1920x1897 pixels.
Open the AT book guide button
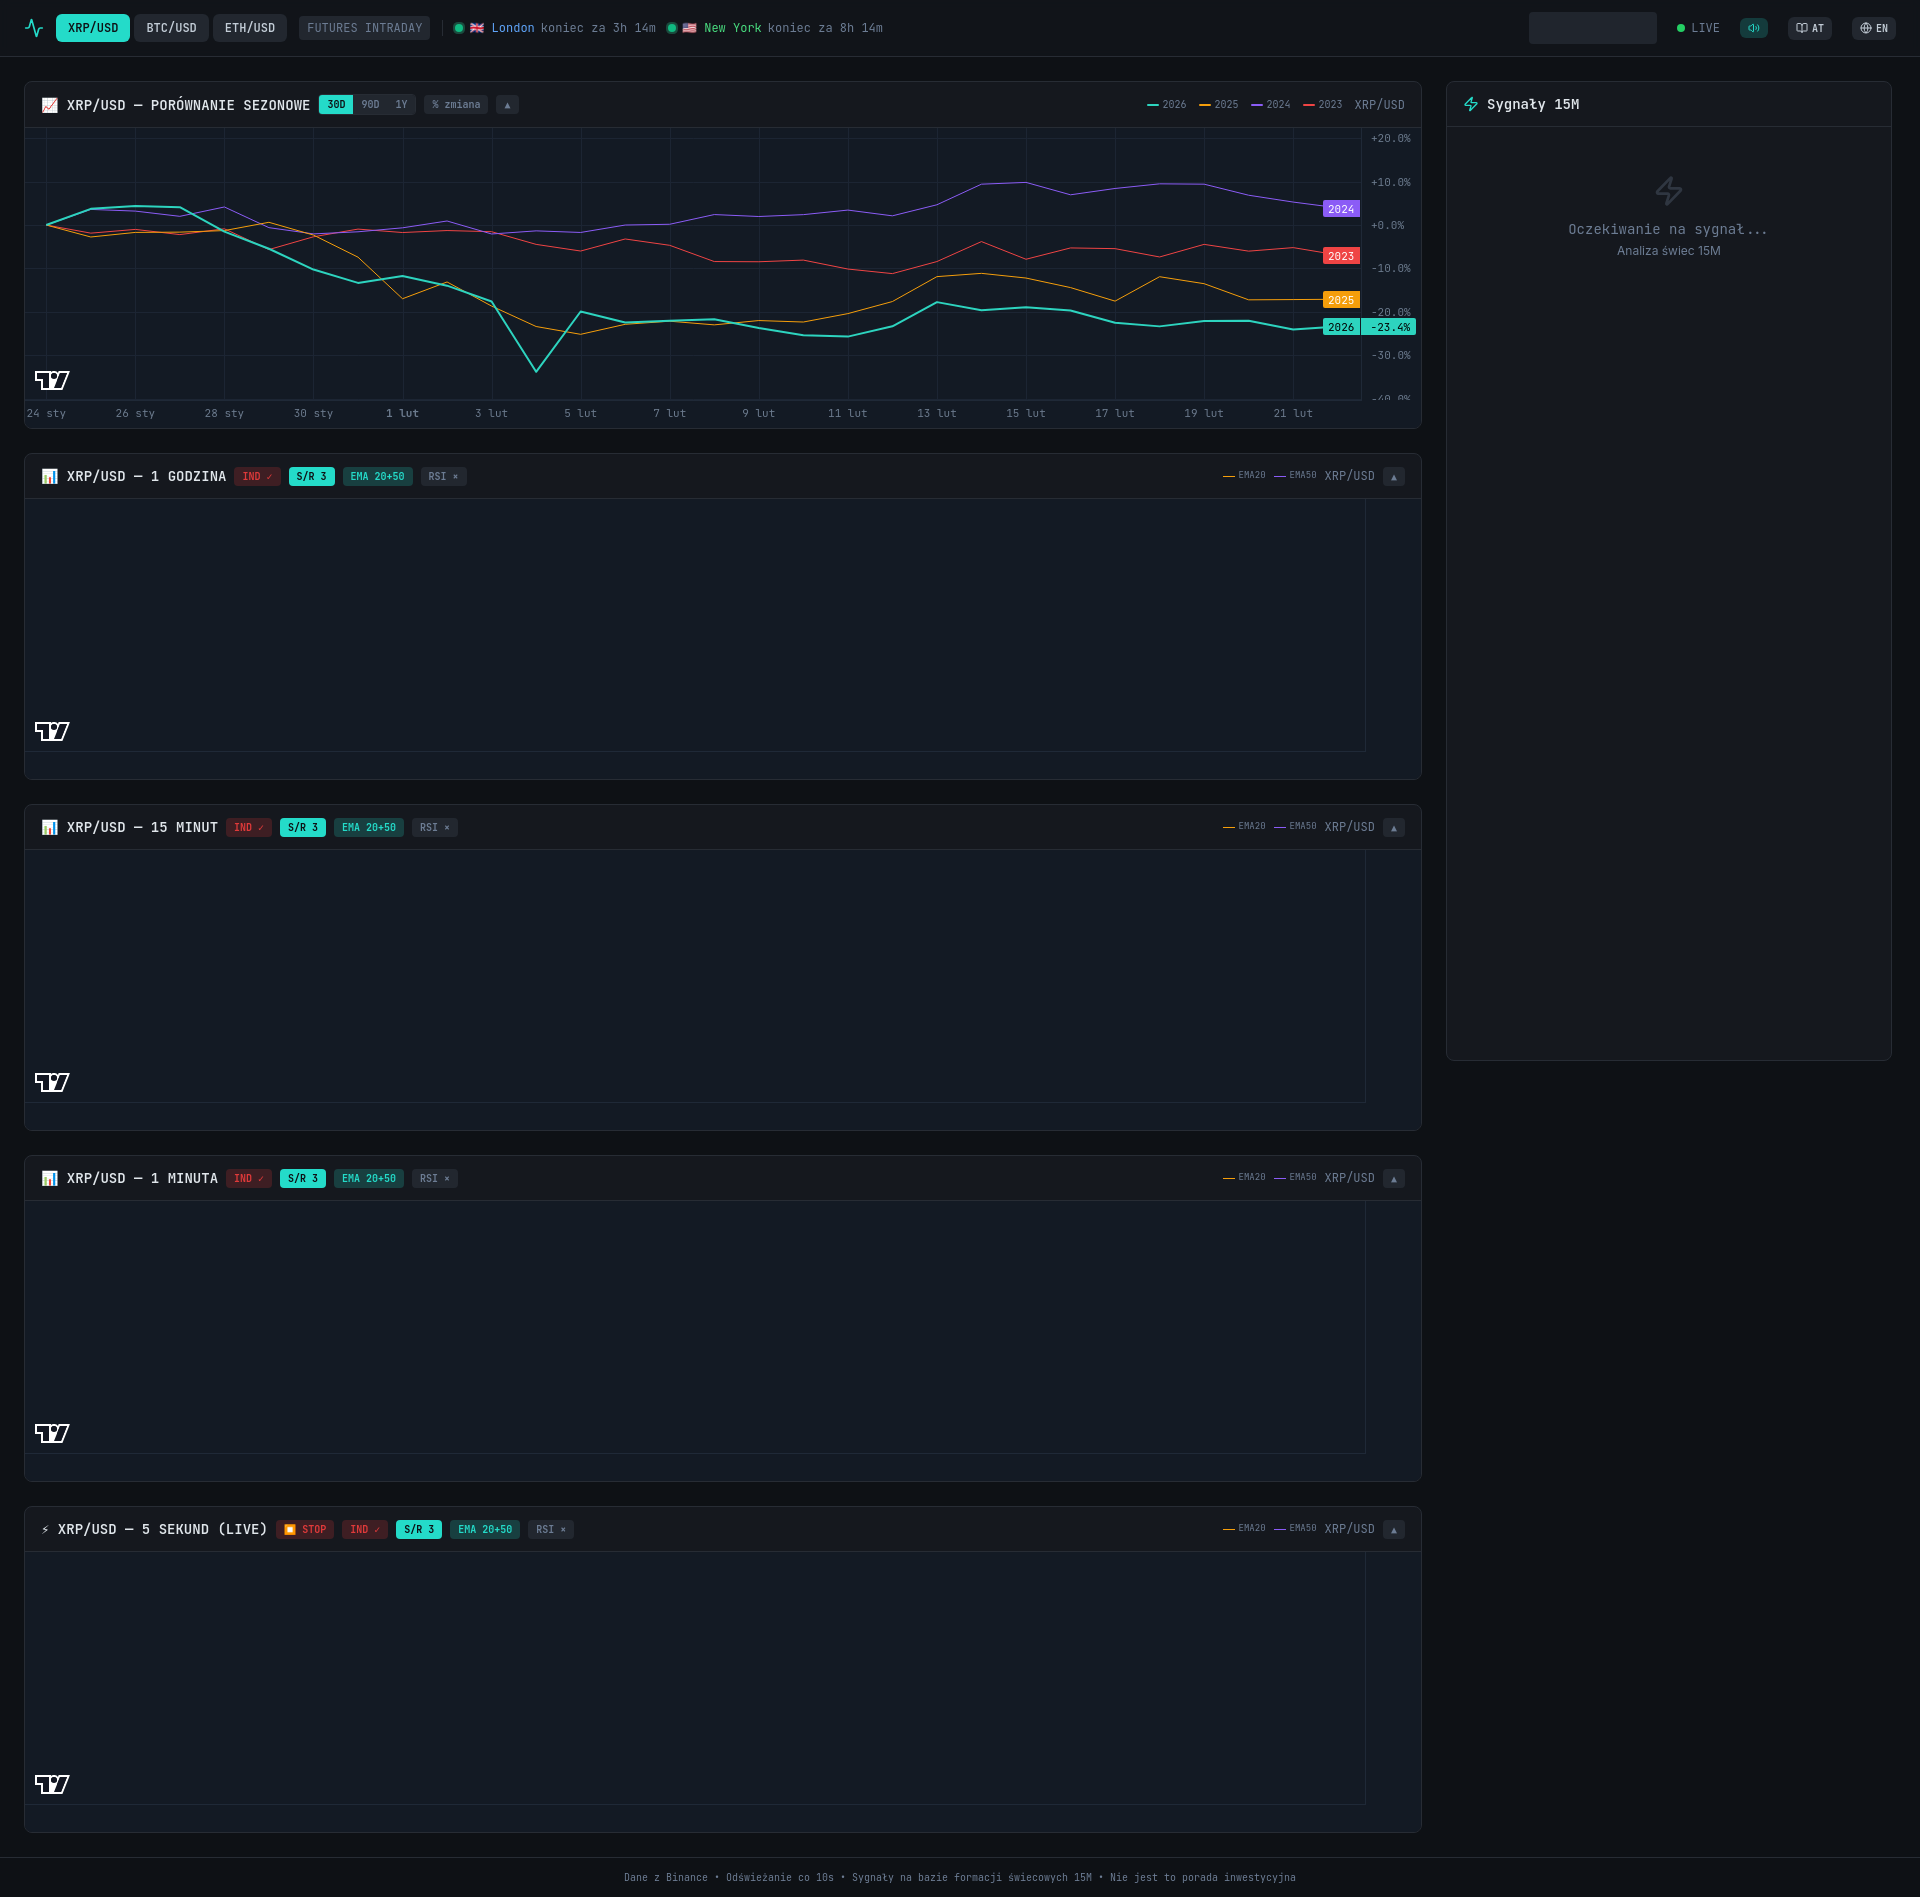tap(1809, 28)
